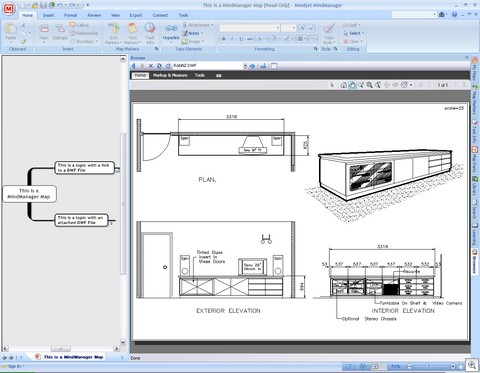Open the font name dropdown
480x373 pixels.
click(277, 28)
